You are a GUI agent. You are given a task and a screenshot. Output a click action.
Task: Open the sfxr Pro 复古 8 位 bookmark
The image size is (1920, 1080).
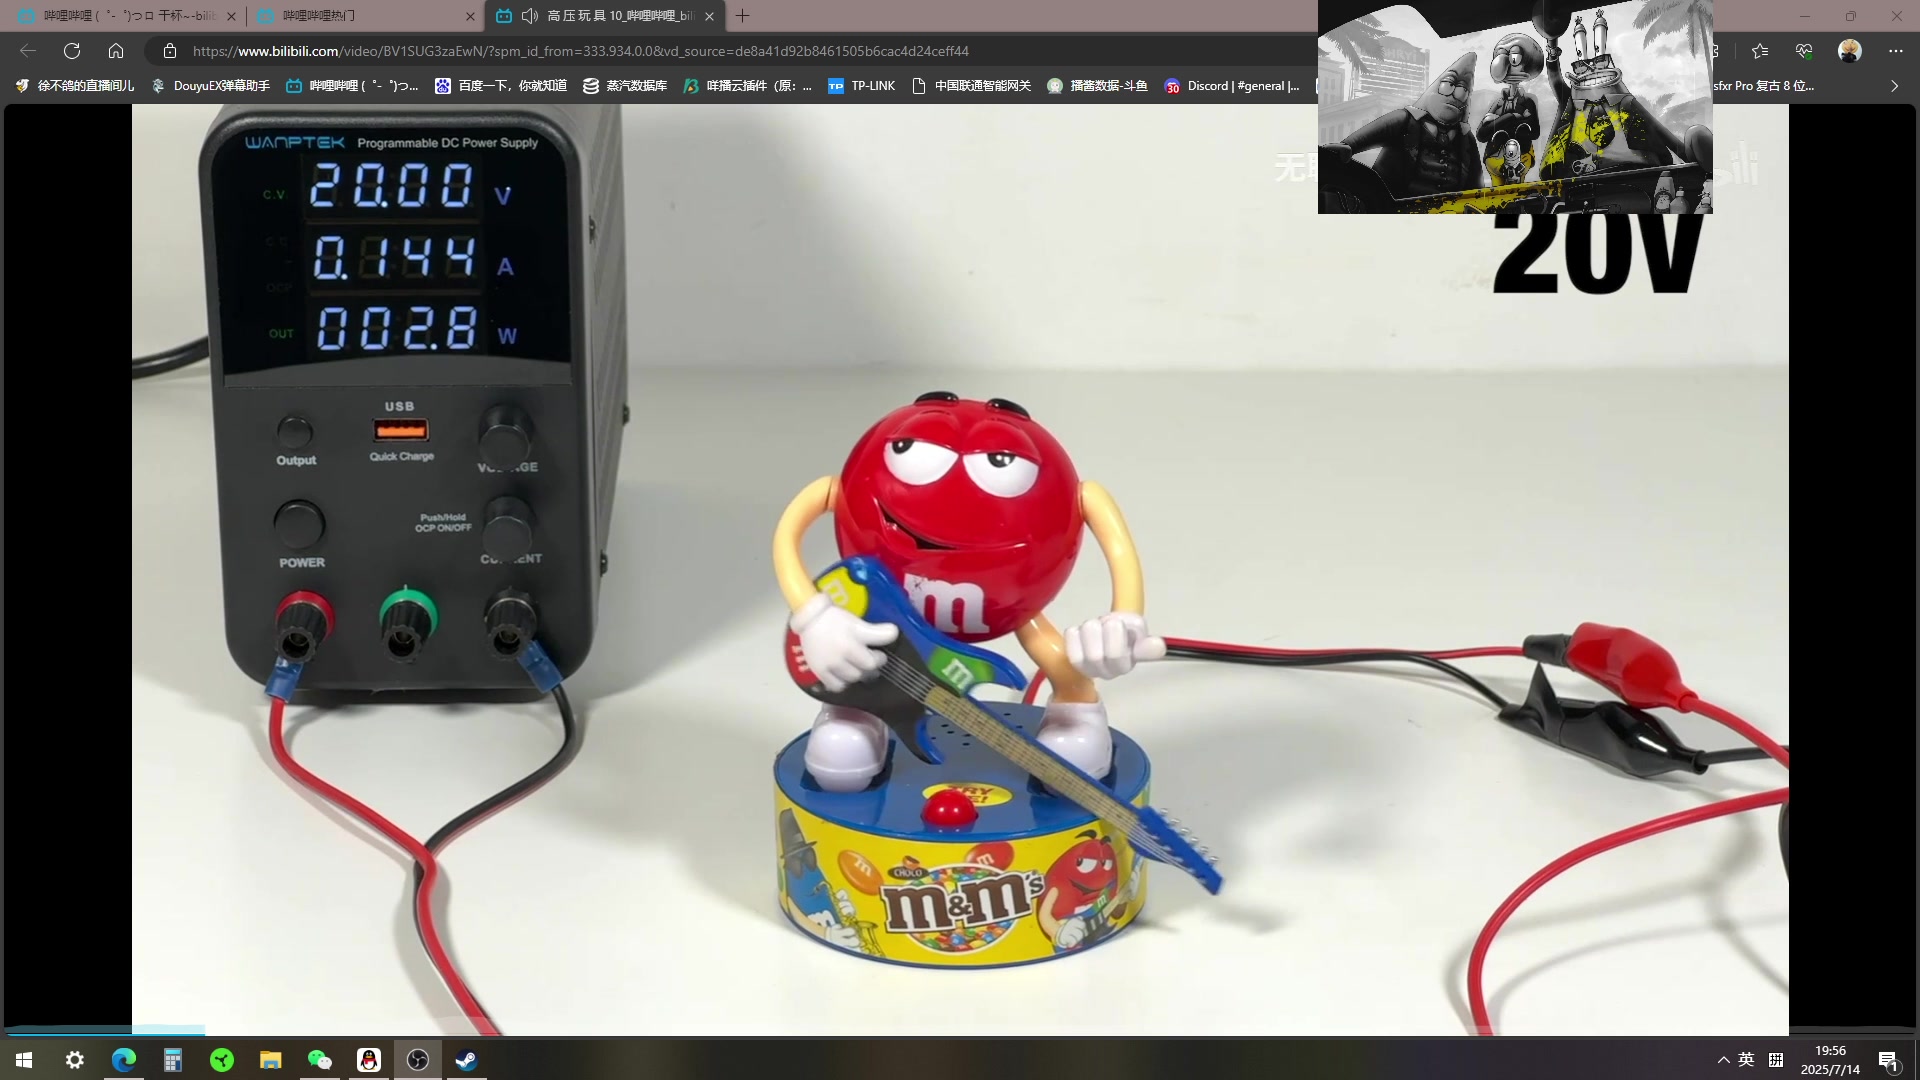point(1764,86)
